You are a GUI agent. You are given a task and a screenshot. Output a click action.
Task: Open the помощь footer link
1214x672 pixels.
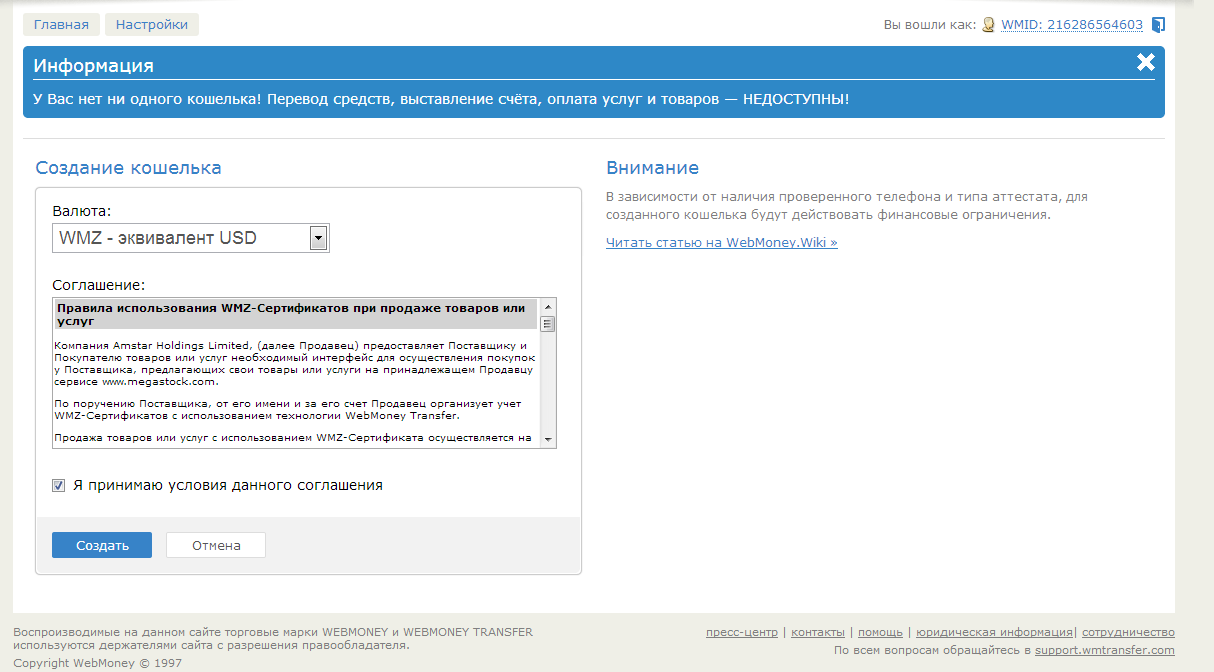pyautogui.click(x=880, y=632)
